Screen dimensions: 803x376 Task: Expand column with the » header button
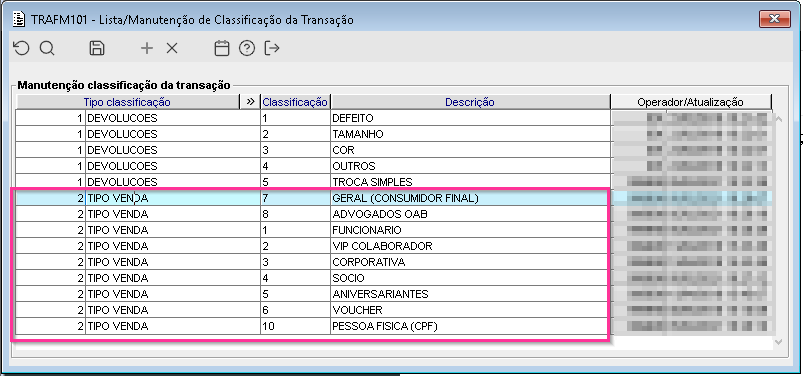point(250,102)
